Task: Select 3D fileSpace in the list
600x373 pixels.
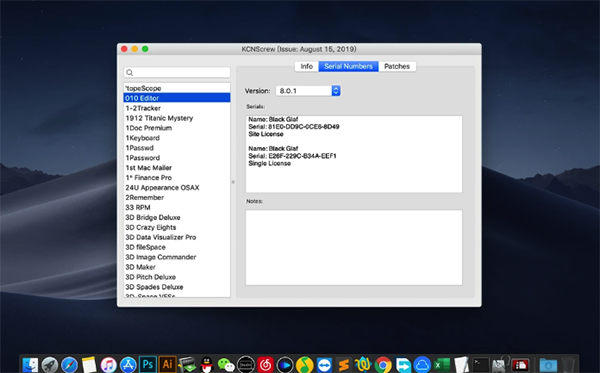Action: tap(177, 247)
